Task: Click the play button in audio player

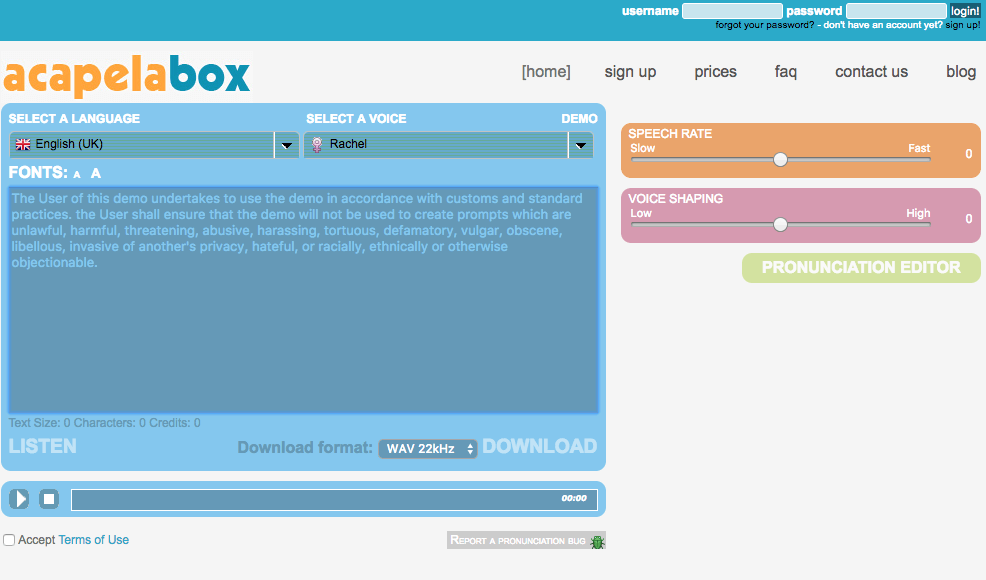Action: (19, 499)
